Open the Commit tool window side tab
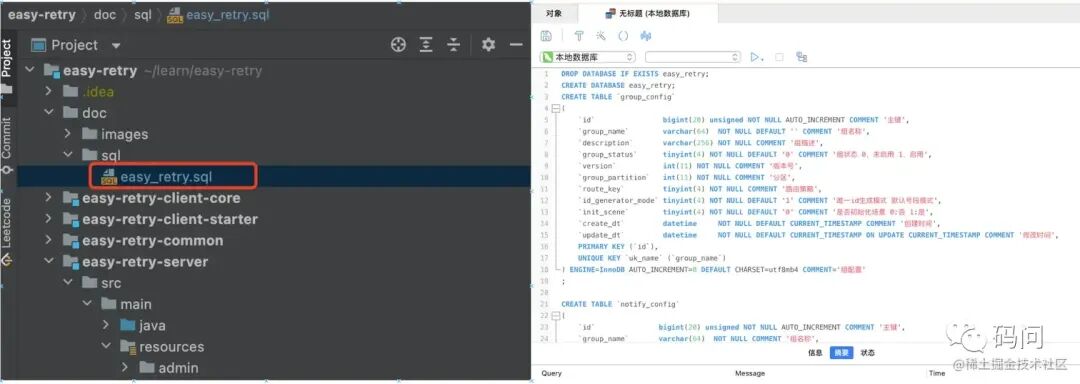The image size is (1080, 384). (x=7, y=145)
